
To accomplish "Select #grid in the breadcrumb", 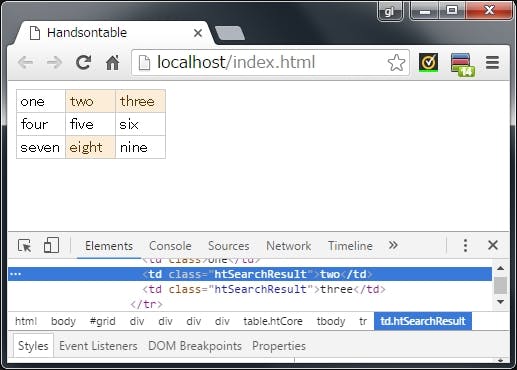I will pos(103,321).
